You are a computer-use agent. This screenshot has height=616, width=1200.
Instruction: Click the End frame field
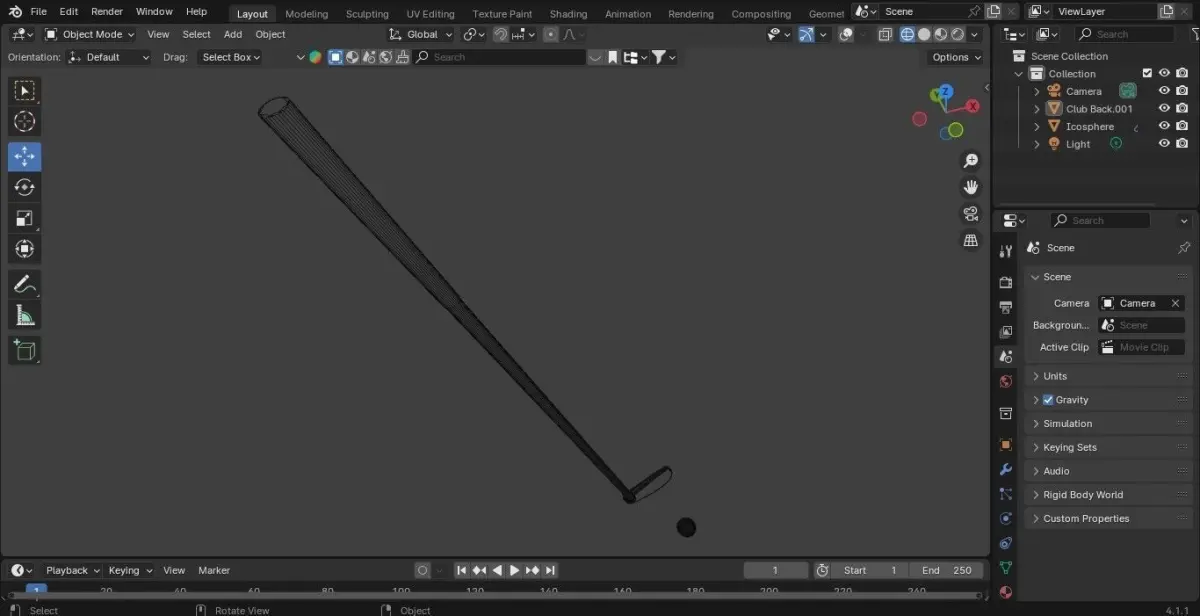click(x=946, y=570)
